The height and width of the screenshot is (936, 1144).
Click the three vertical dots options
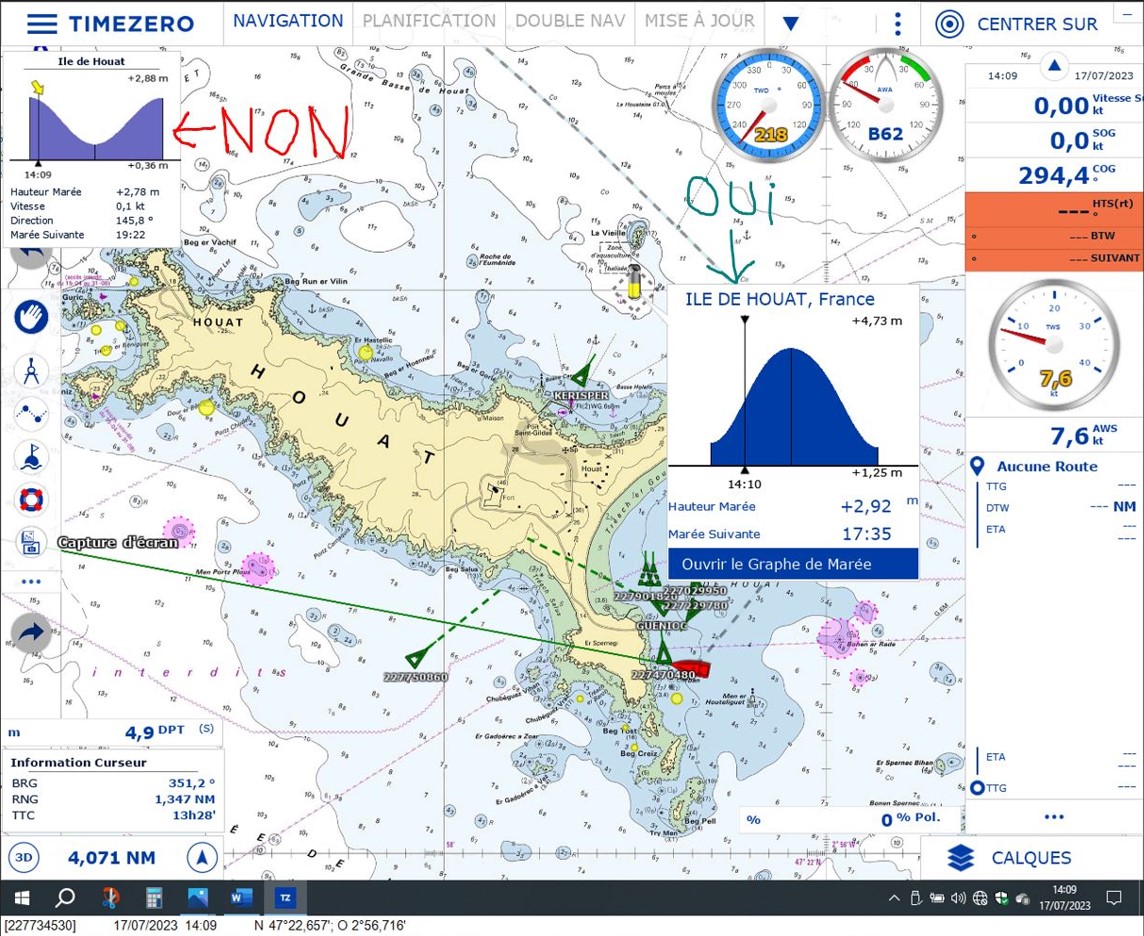coord(897,23)
